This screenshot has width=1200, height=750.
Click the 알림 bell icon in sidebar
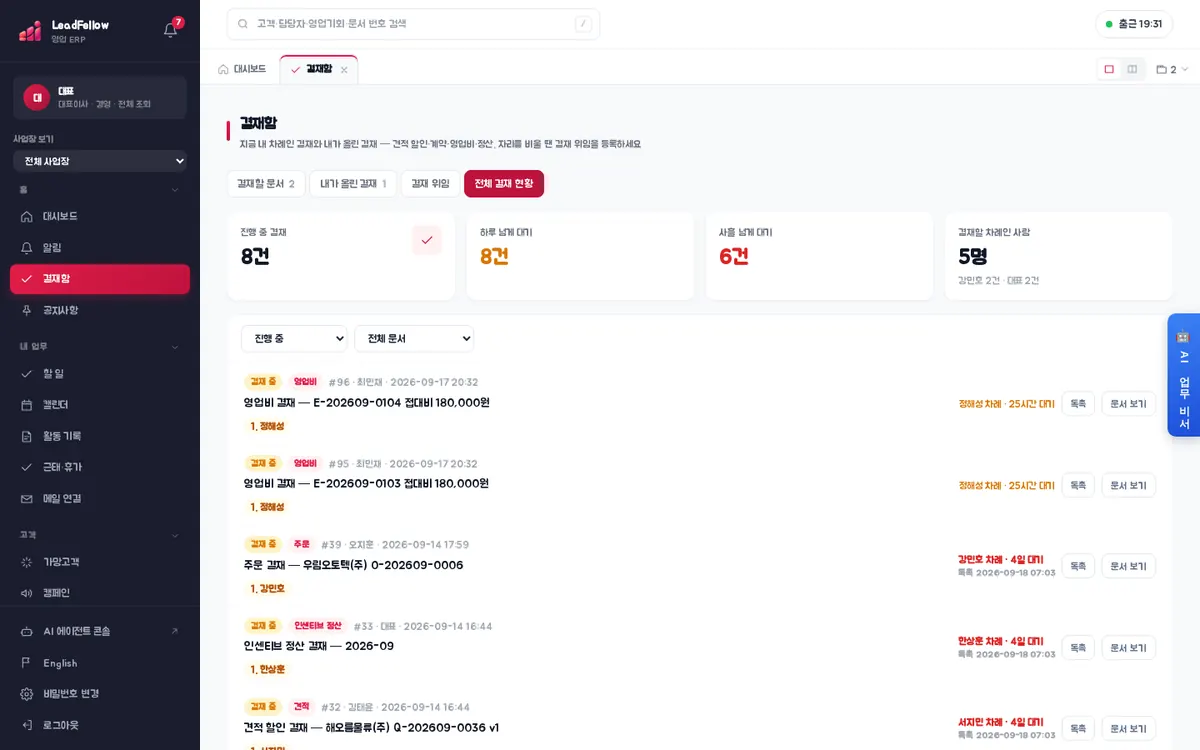pos(27,247)
